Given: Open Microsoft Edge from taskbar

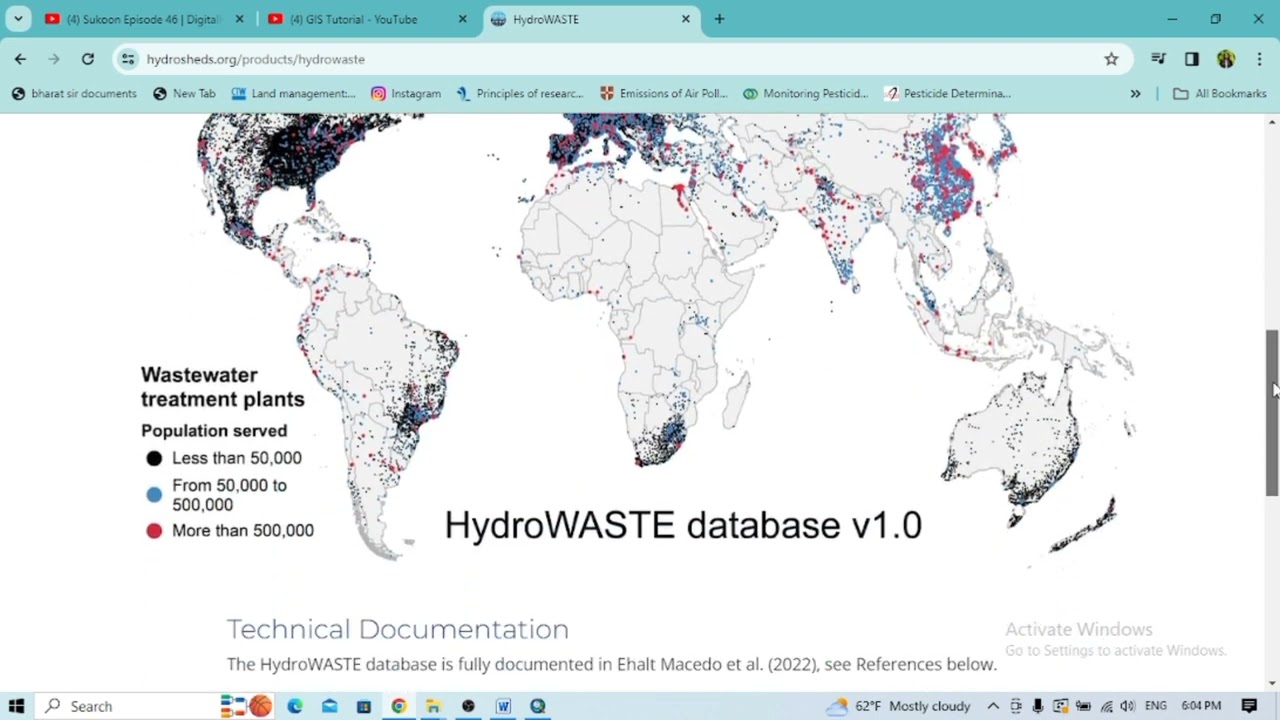Looking at the screenshot, I should click(x=295, y=706).
